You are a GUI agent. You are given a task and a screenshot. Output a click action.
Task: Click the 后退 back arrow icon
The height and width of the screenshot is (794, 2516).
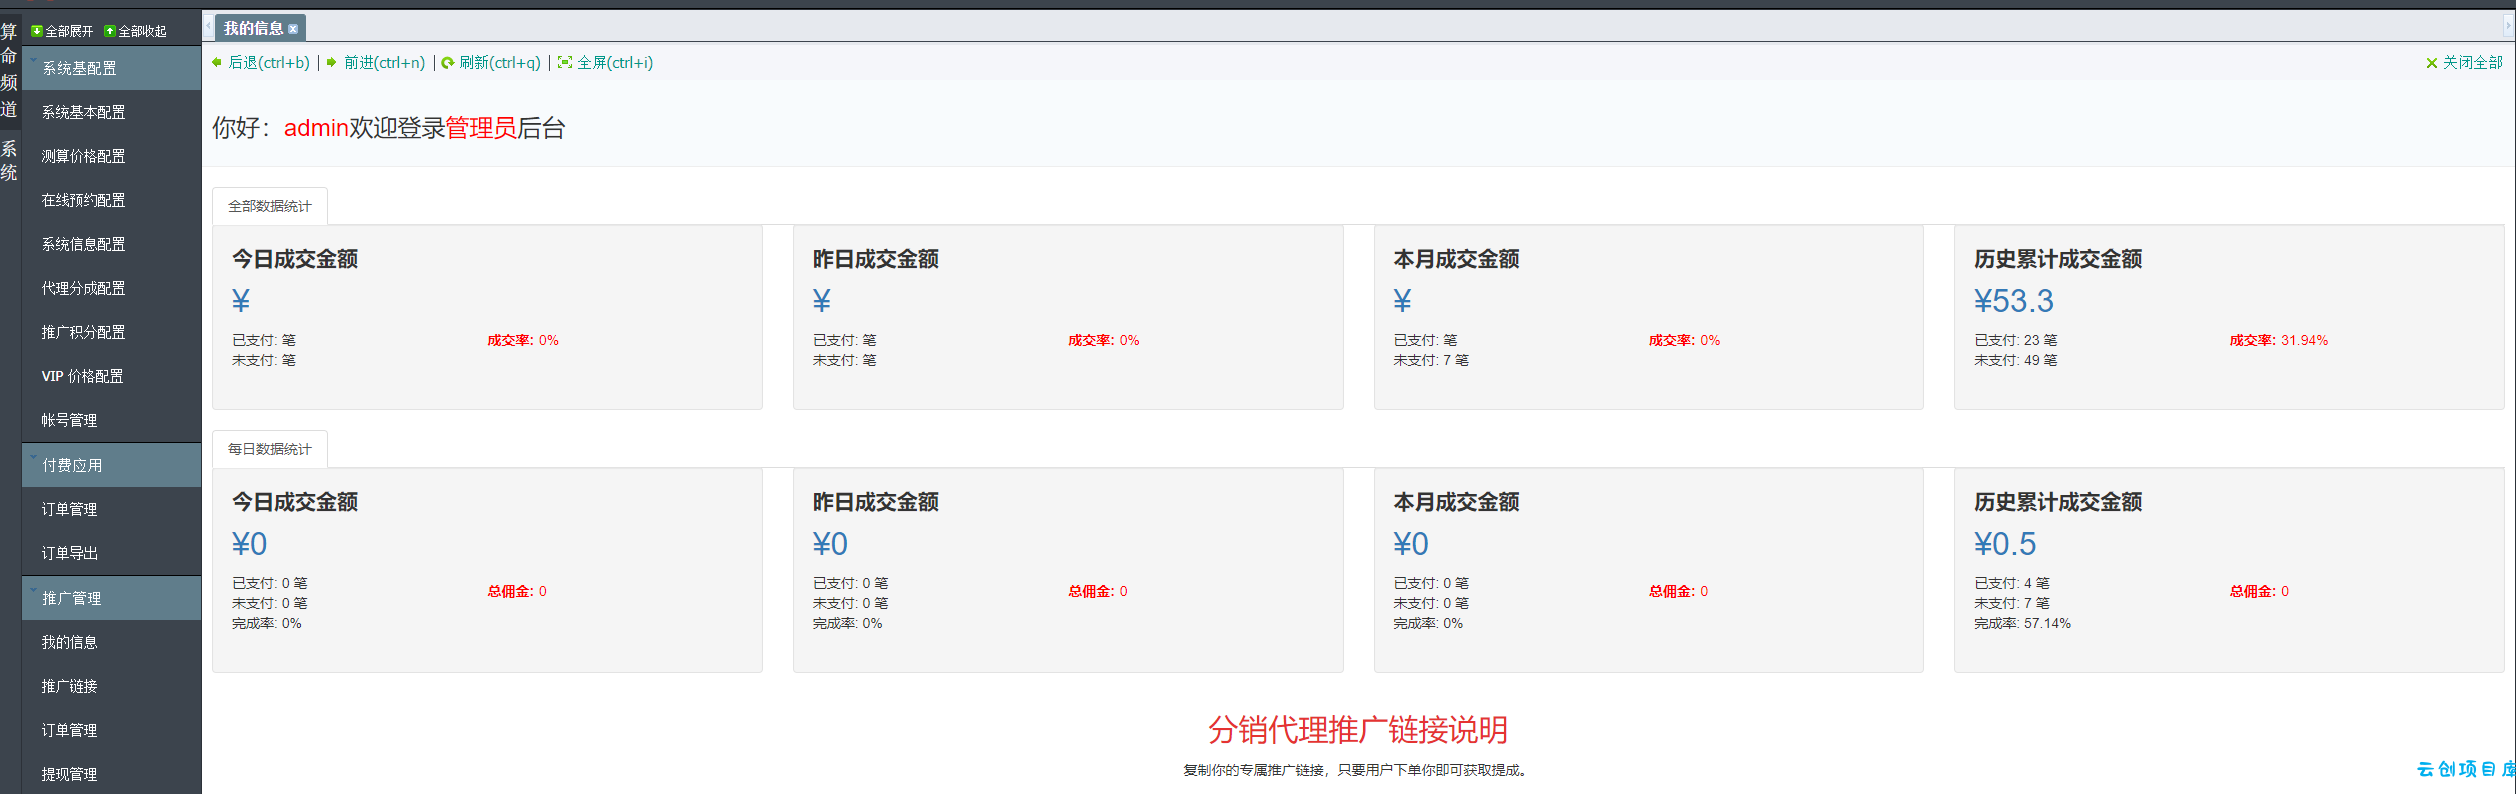[217, 62]
